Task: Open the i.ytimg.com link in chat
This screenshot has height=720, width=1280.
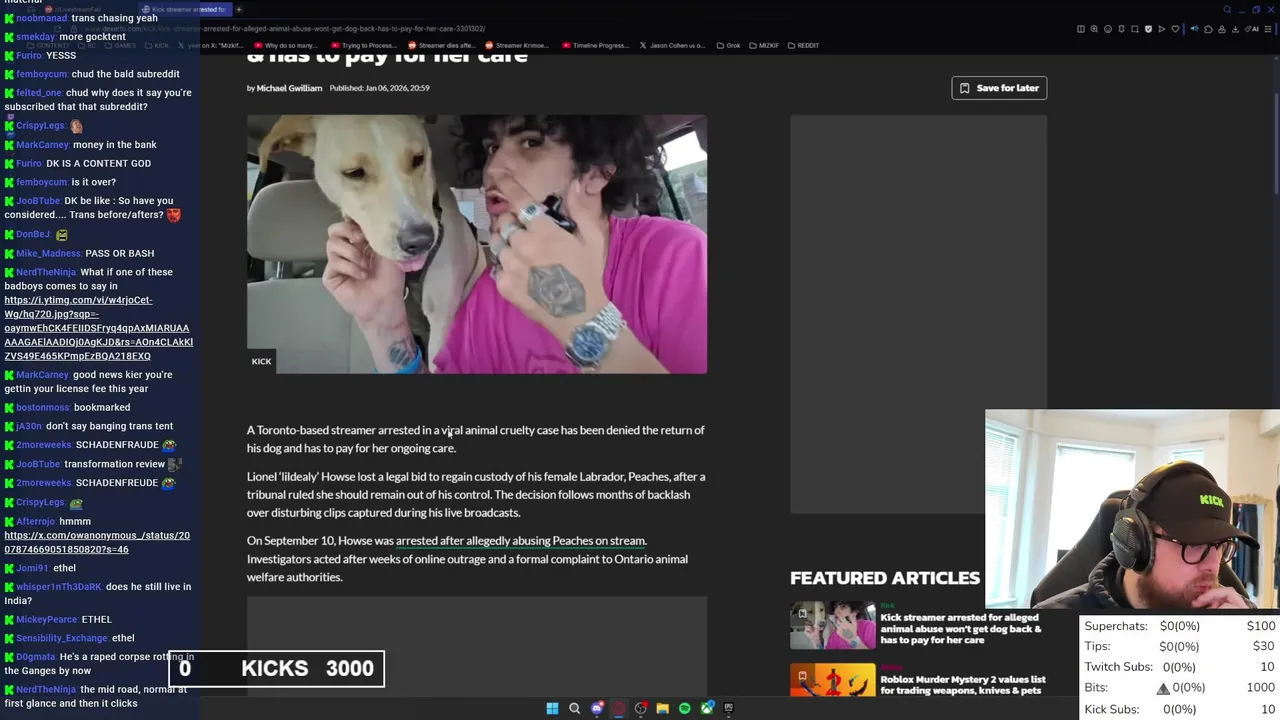Action: coord(98,328)
